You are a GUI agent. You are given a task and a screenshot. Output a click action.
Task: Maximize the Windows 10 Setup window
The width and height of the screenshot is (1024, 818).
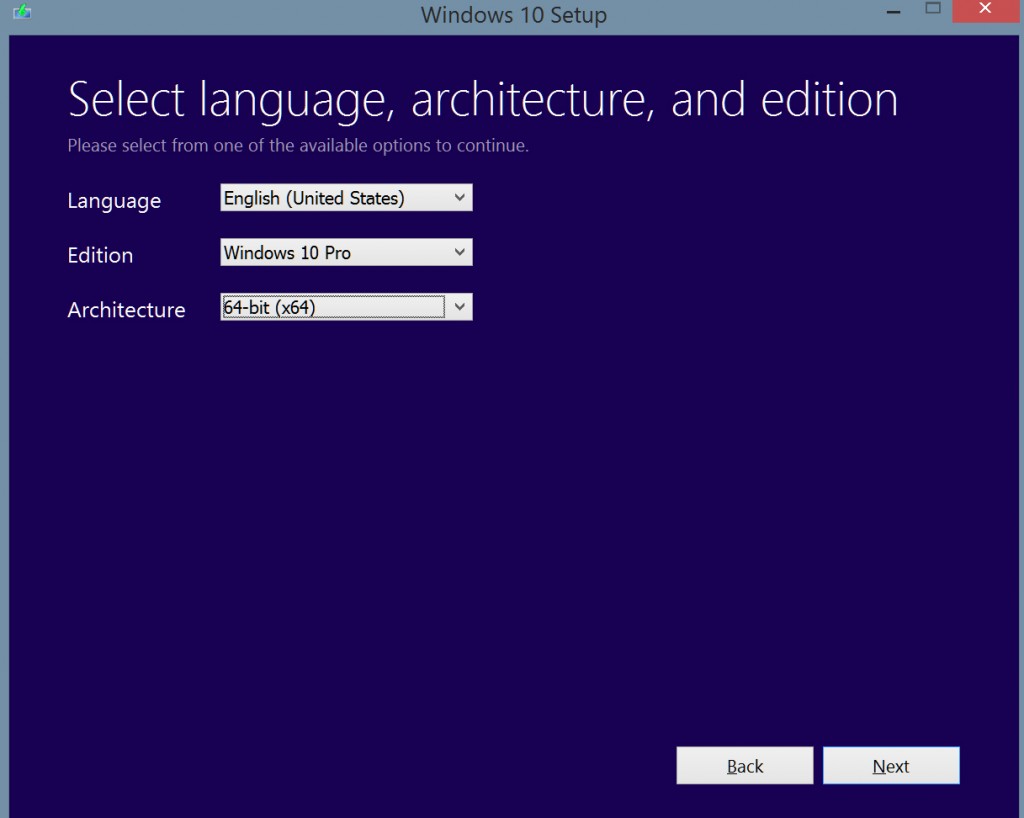tap(933, 9)
